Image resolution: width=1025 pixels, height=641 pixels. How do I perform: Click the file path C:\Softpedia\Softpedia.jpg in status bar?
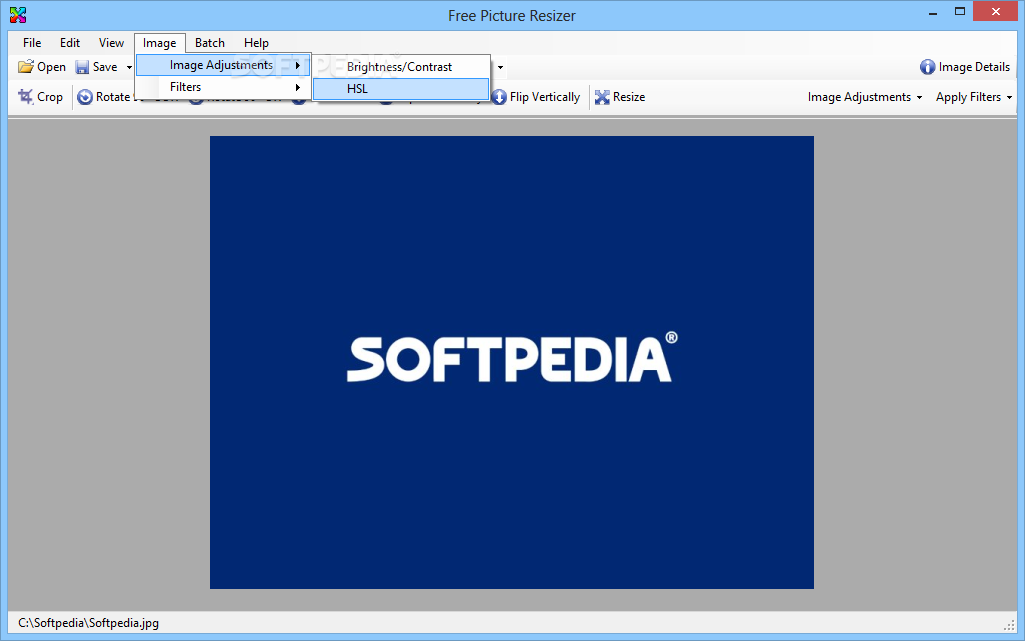tap(88, 623)
